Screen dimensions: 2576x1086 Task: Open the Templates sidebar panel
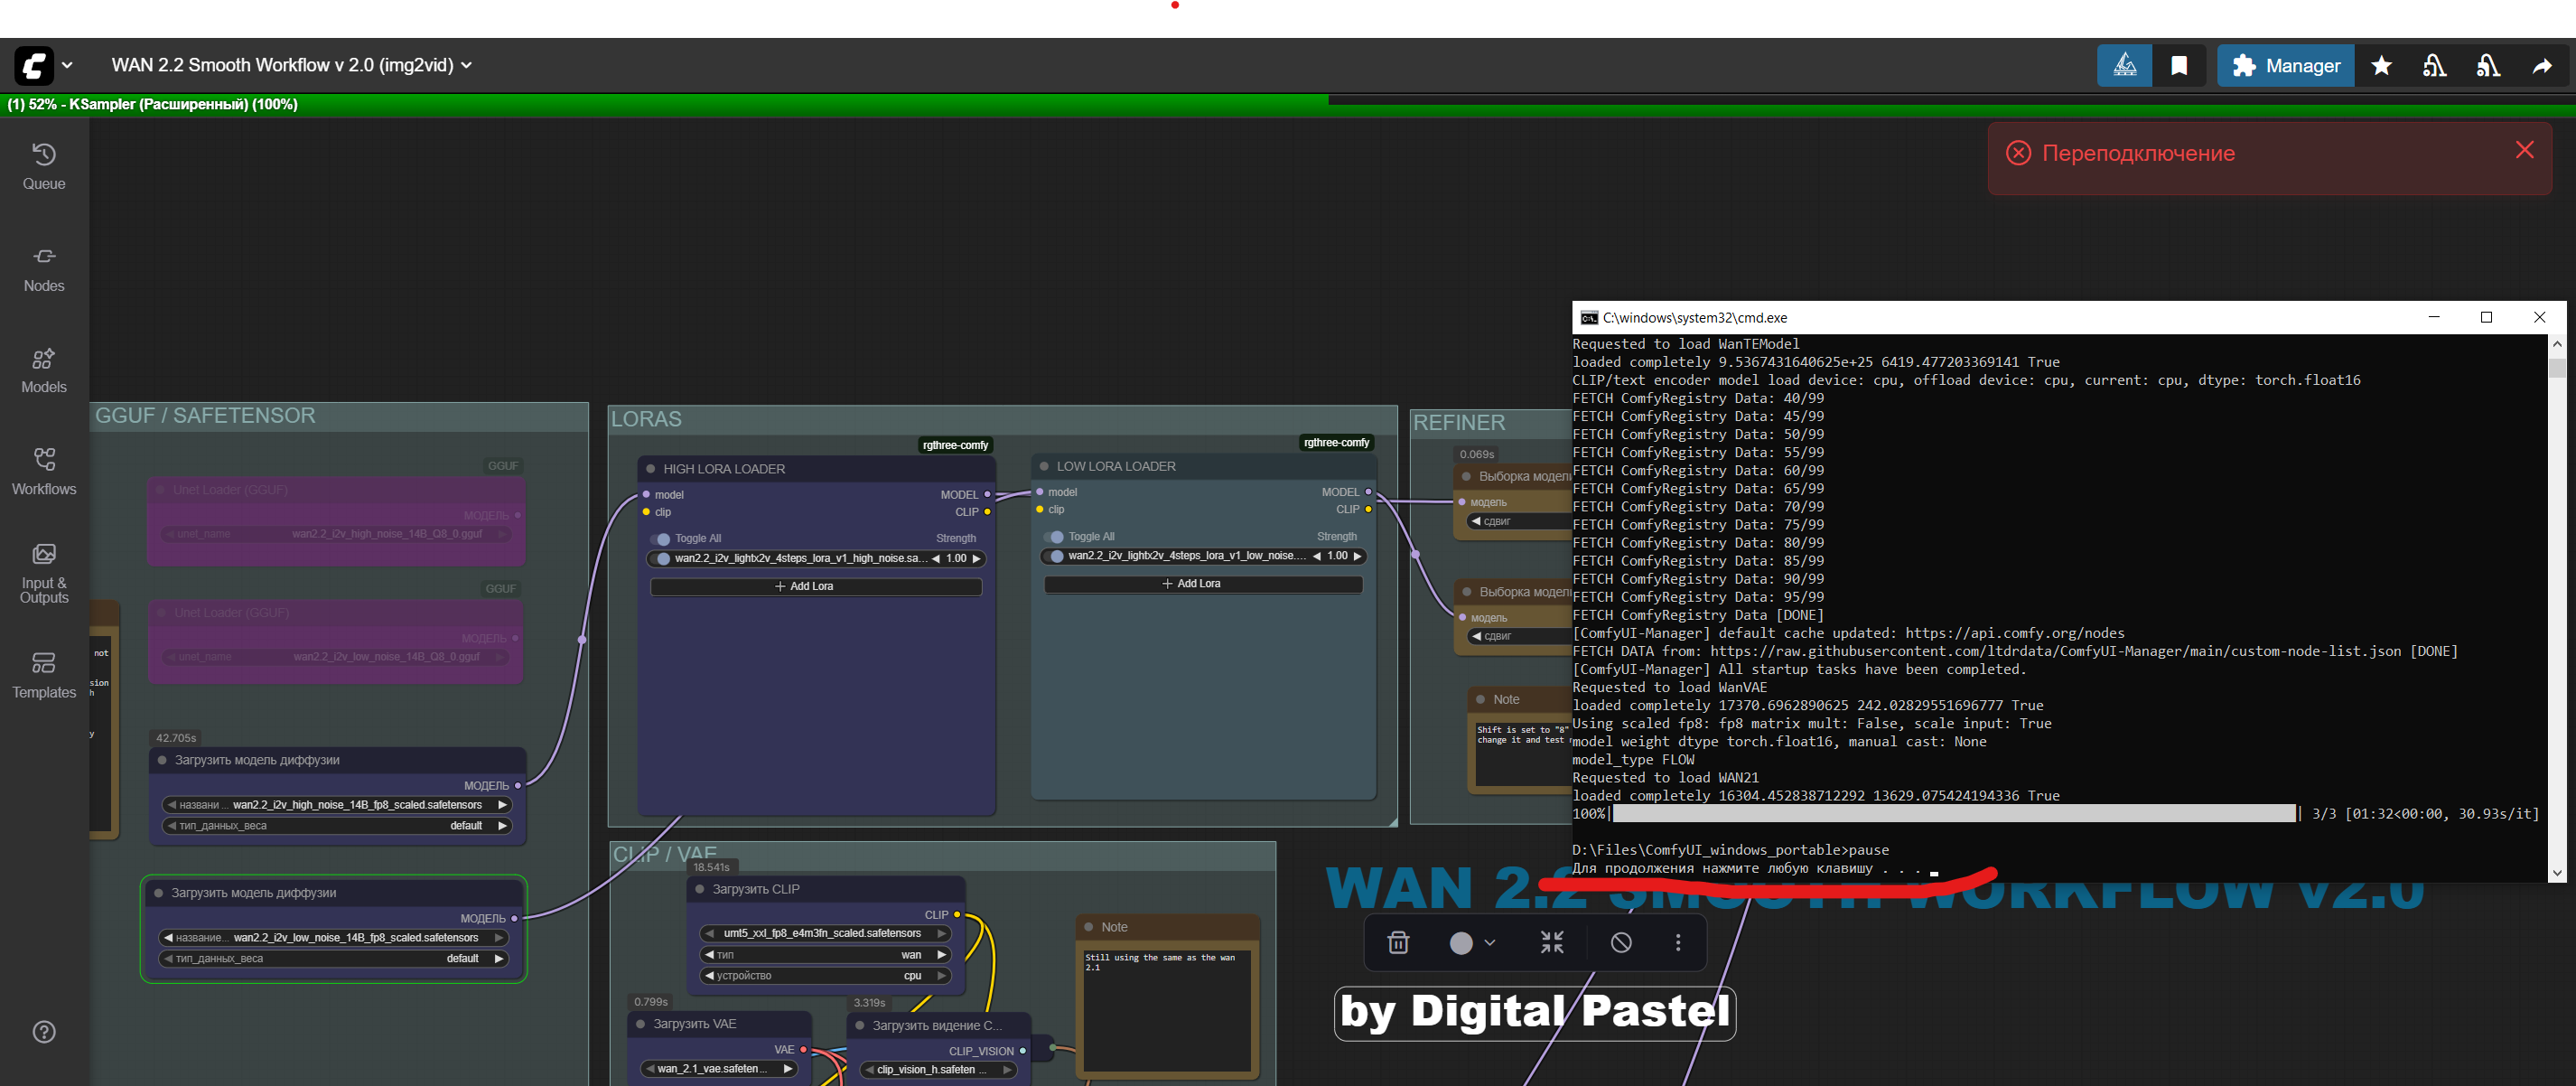pos(44,675)
